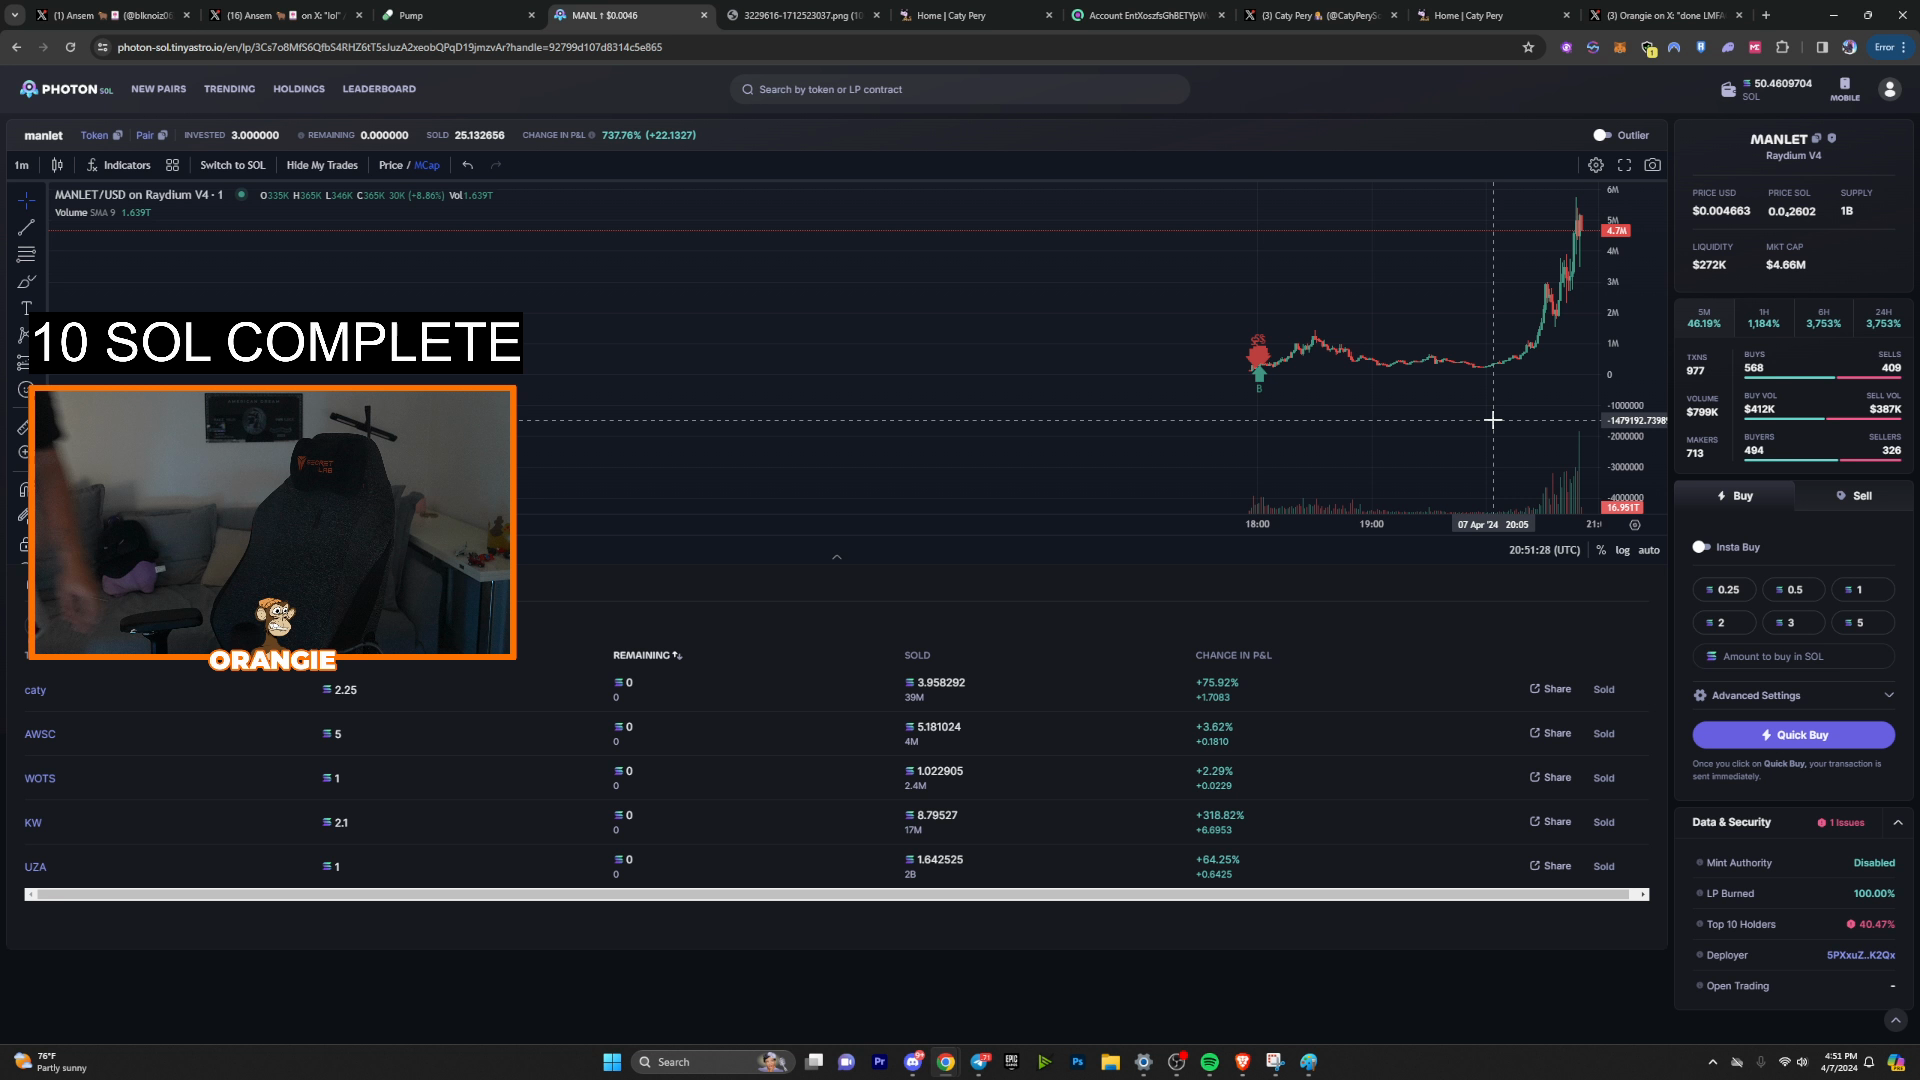Screen dimensions: 1920x1080
Task: Open the wallet icon beside SOL balance
Action: click(x=1728, y=90)
